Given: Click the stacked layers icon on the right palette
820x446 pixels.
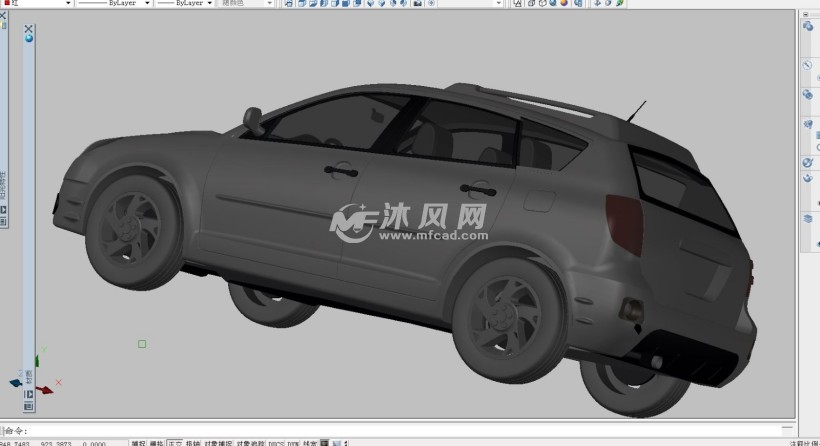Looking at the screenshot, I should click(808, 219).
